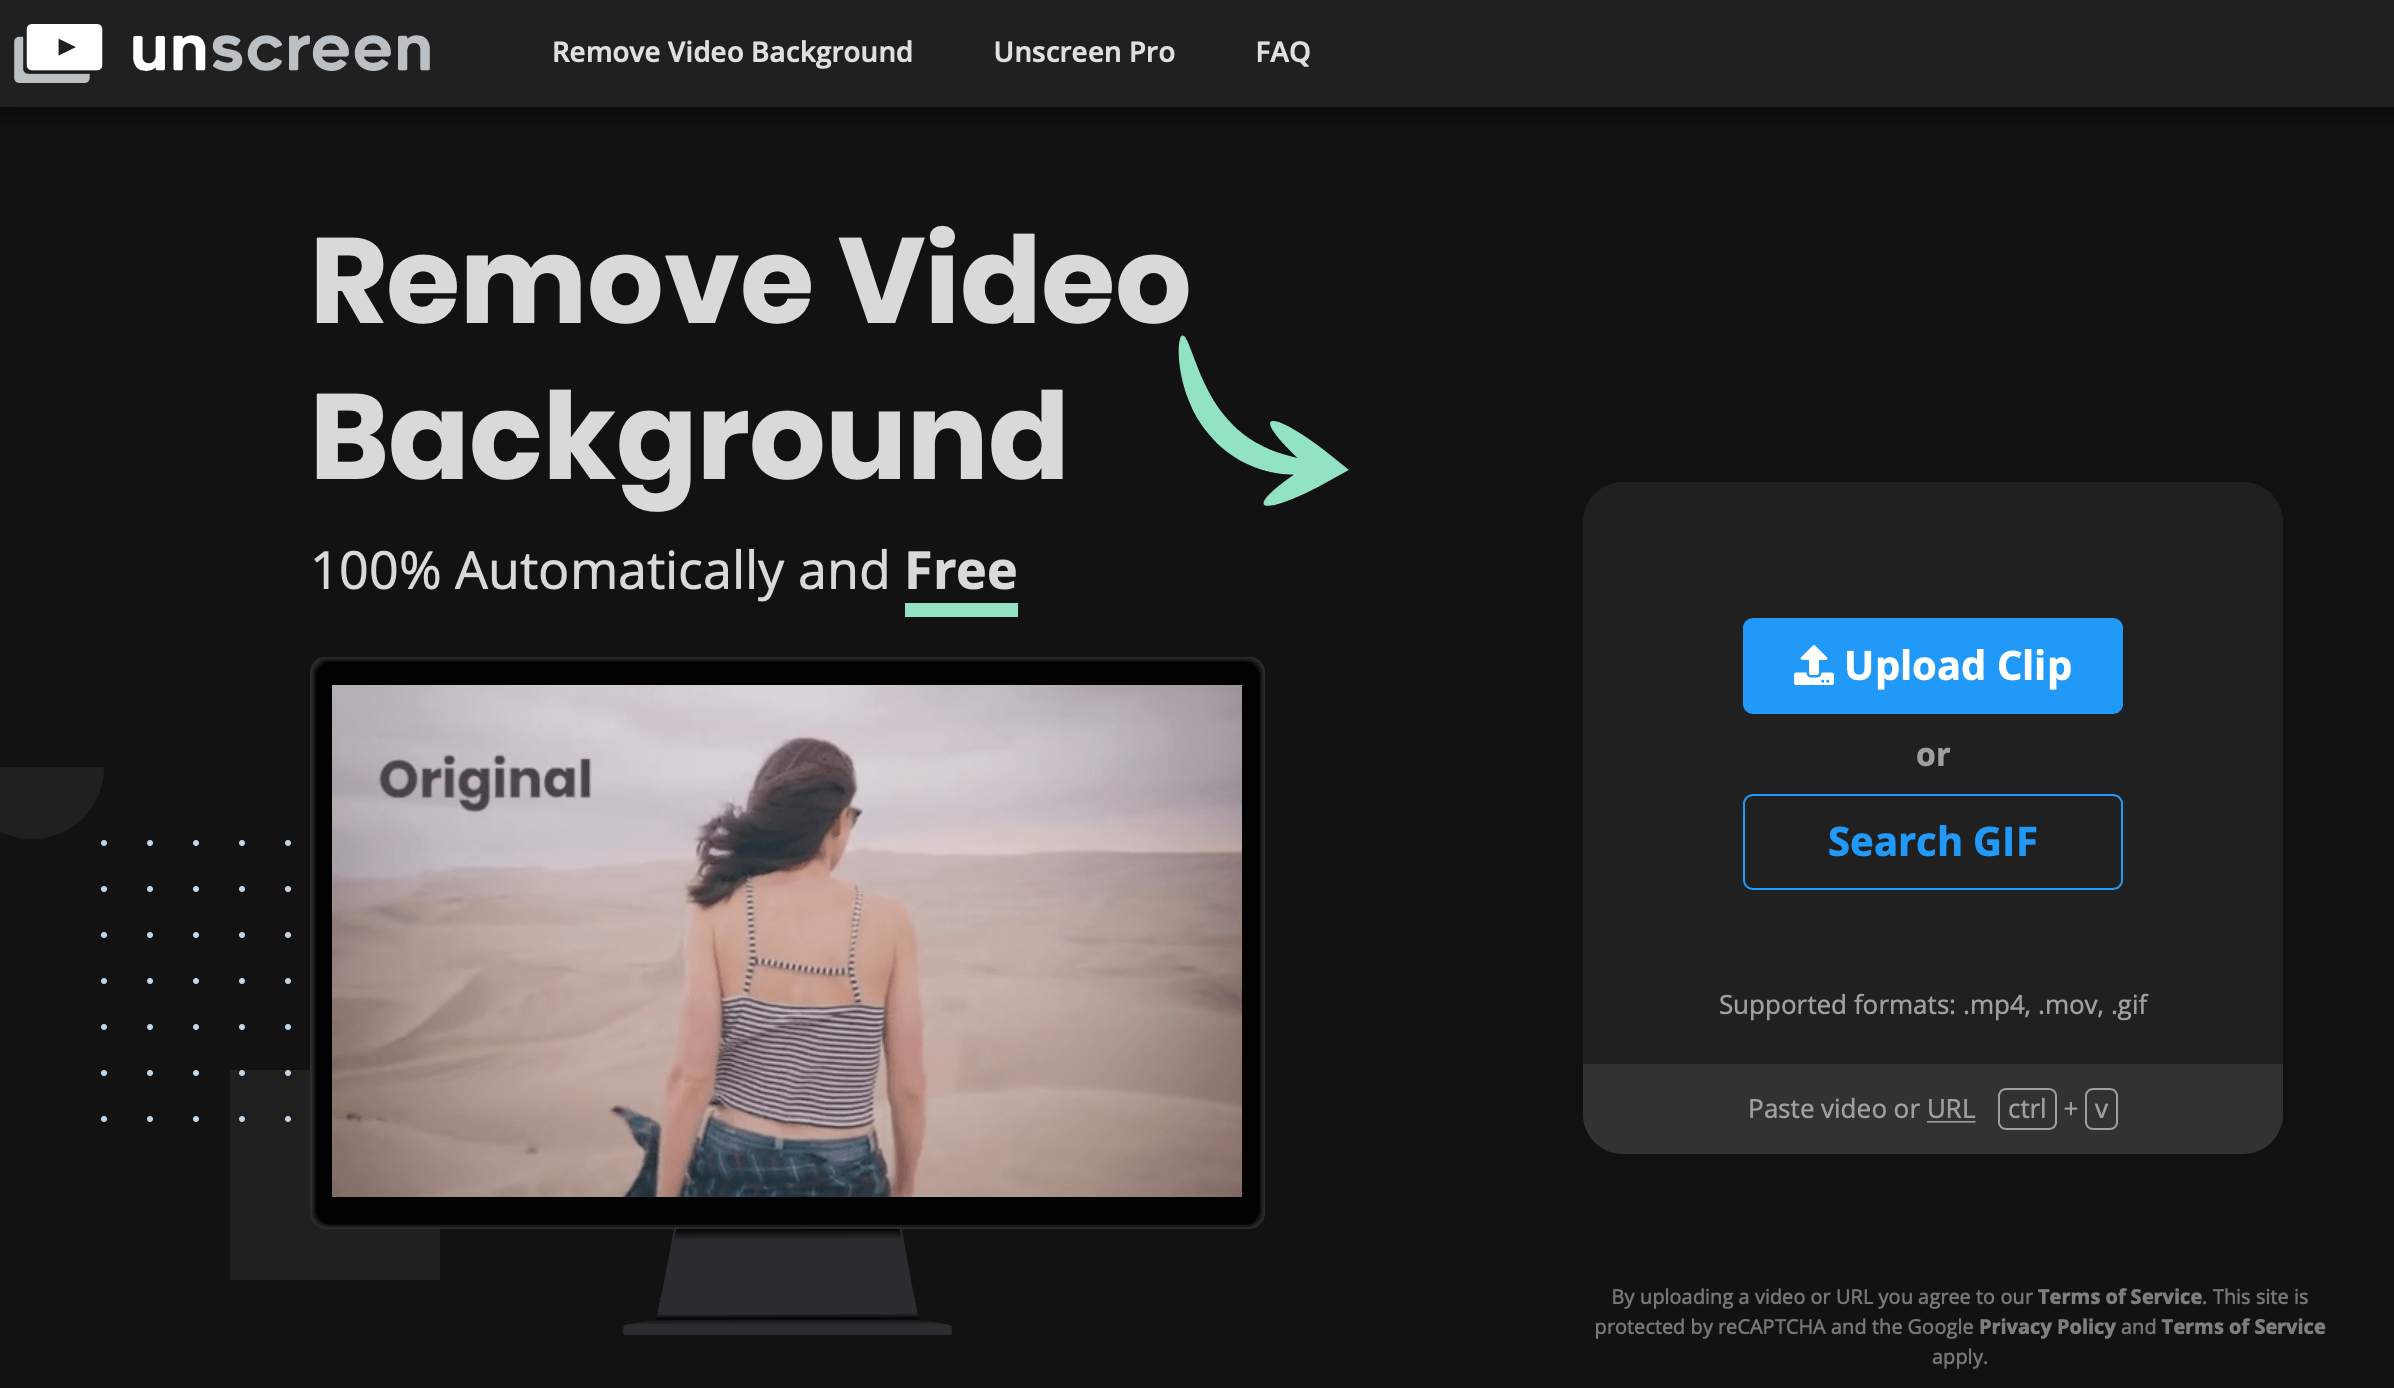This screenshot has width=2394, height=1388.
Task: Click the Search GIF icon button
Action: [x=1931, y=841]
